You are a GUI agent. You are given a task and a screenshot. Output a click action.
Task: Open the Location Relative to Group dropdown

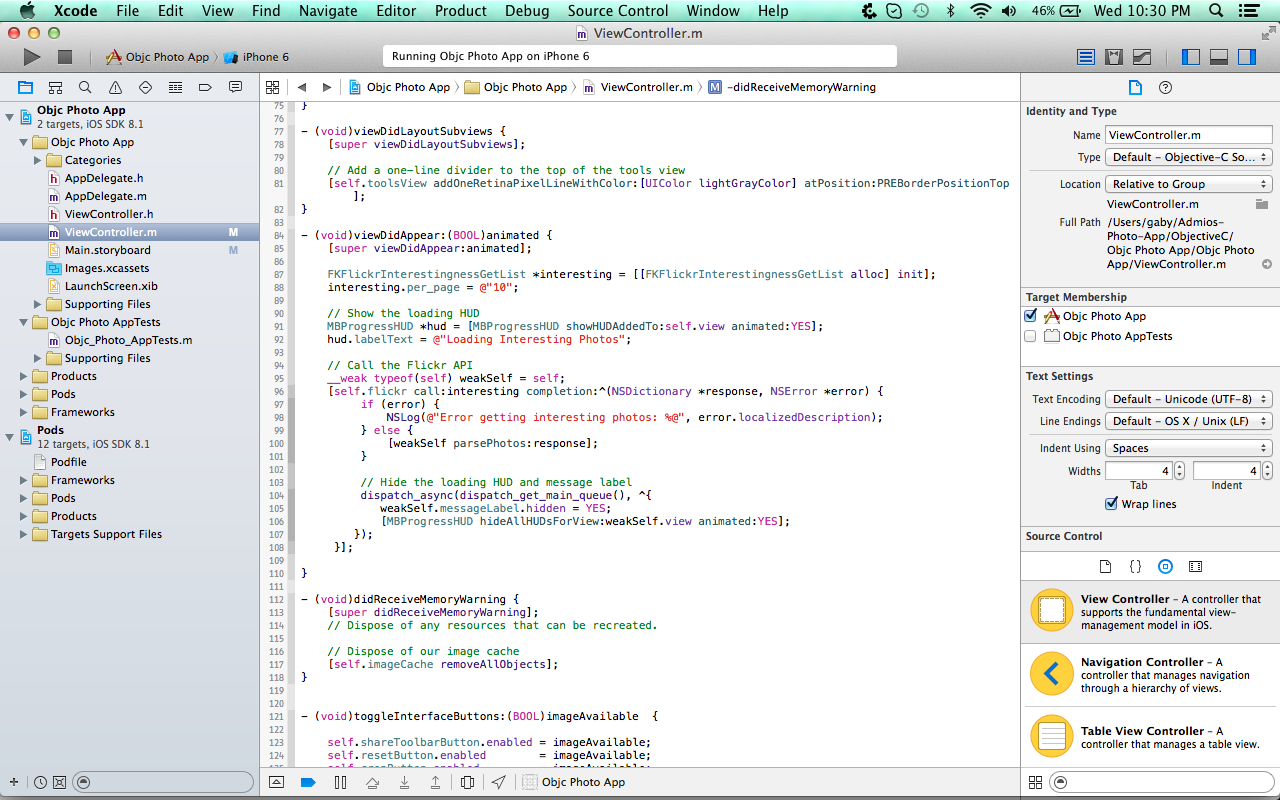tap(1189, 184)
